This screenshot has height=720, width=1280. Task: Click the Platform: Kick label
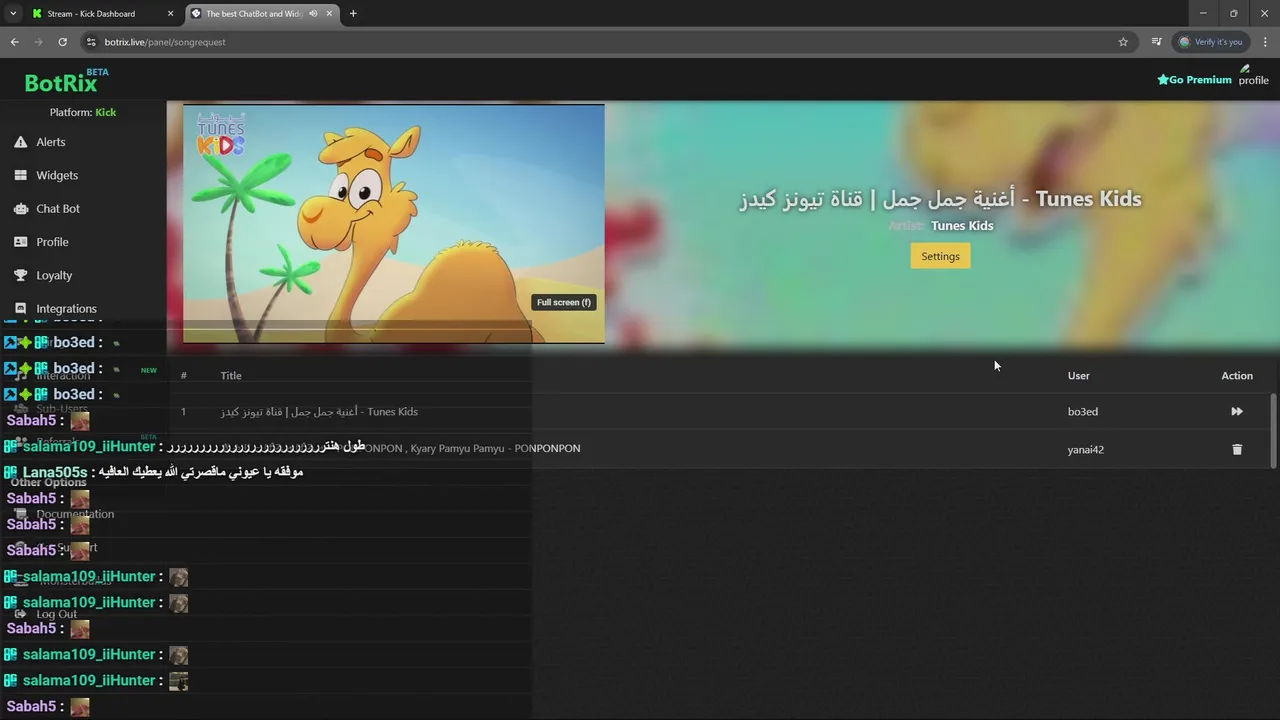tap(83, 112)
